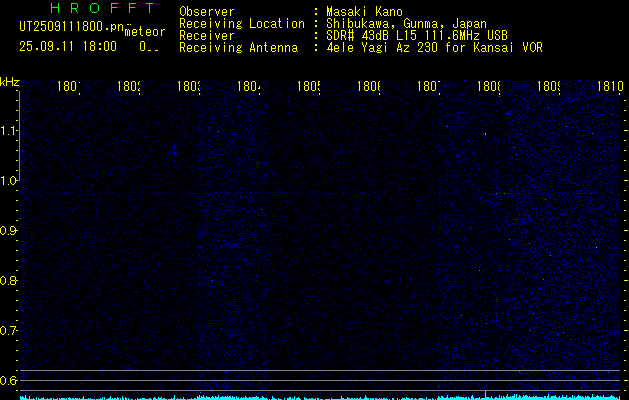Click the 1.1 frequency axis label
The height and width of the screenshot is (400, 629).
point(8,130)
